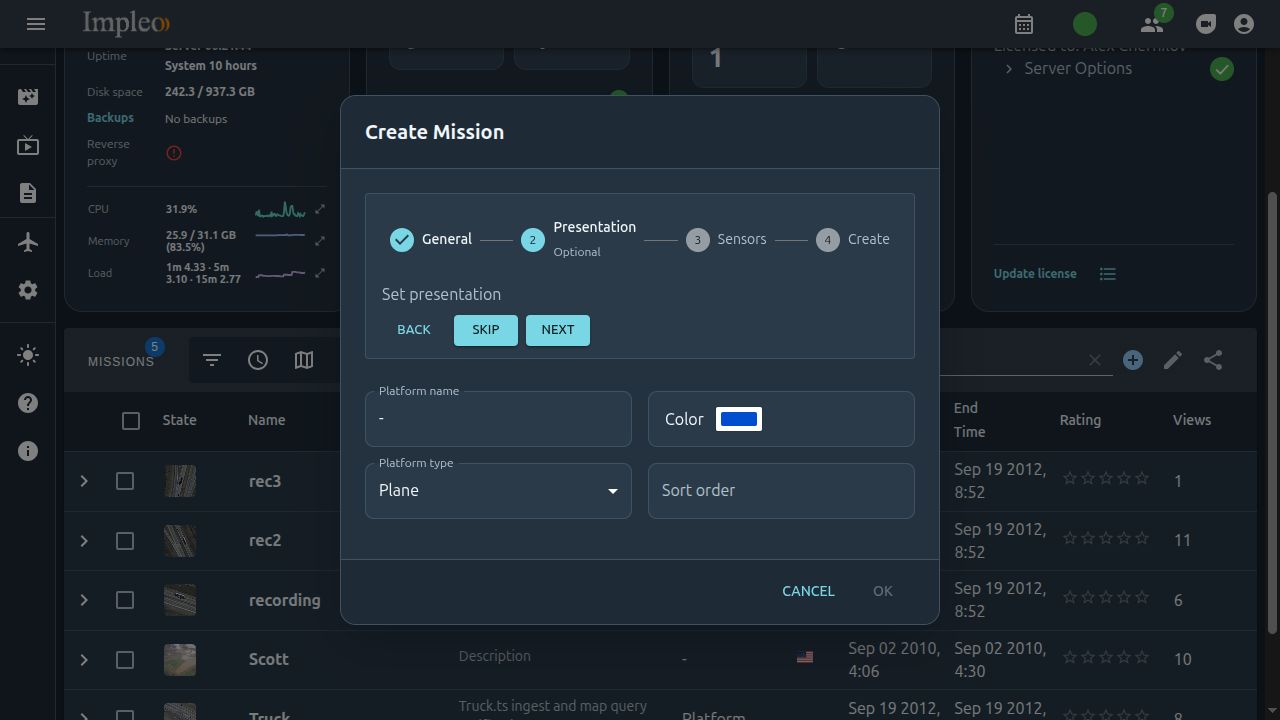This screenshot has height=720, width=1280.
Task: Switch to missions map view icon
Action: [x=304, y=360]
